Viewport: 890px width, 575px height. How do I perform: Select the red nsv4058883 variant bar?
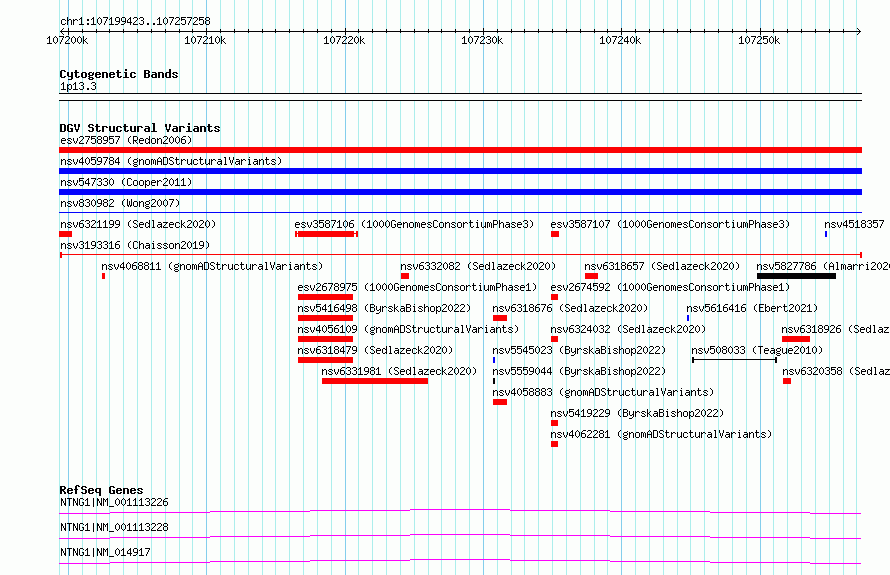(499, 402)
